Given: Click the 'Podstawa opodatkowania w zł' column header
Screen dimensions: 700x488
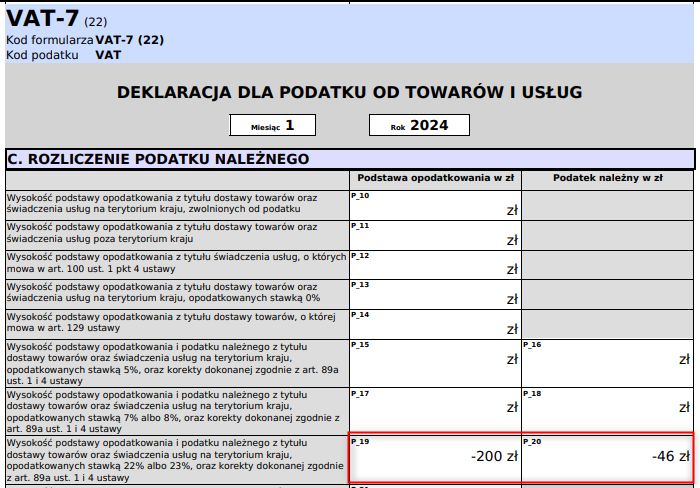Looking at the screenshot, I should pyautogui.click(x=435, y=179).
